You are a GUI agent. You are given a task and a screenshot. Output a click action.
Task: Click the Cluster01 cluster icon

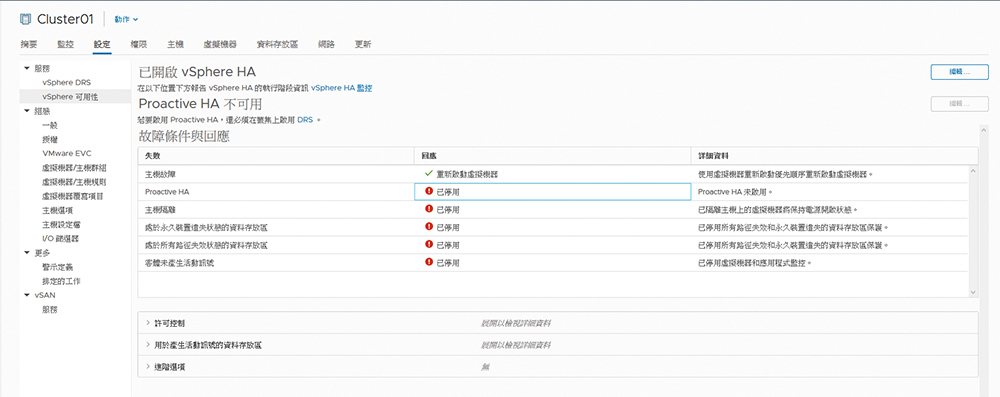pos(26,19)
